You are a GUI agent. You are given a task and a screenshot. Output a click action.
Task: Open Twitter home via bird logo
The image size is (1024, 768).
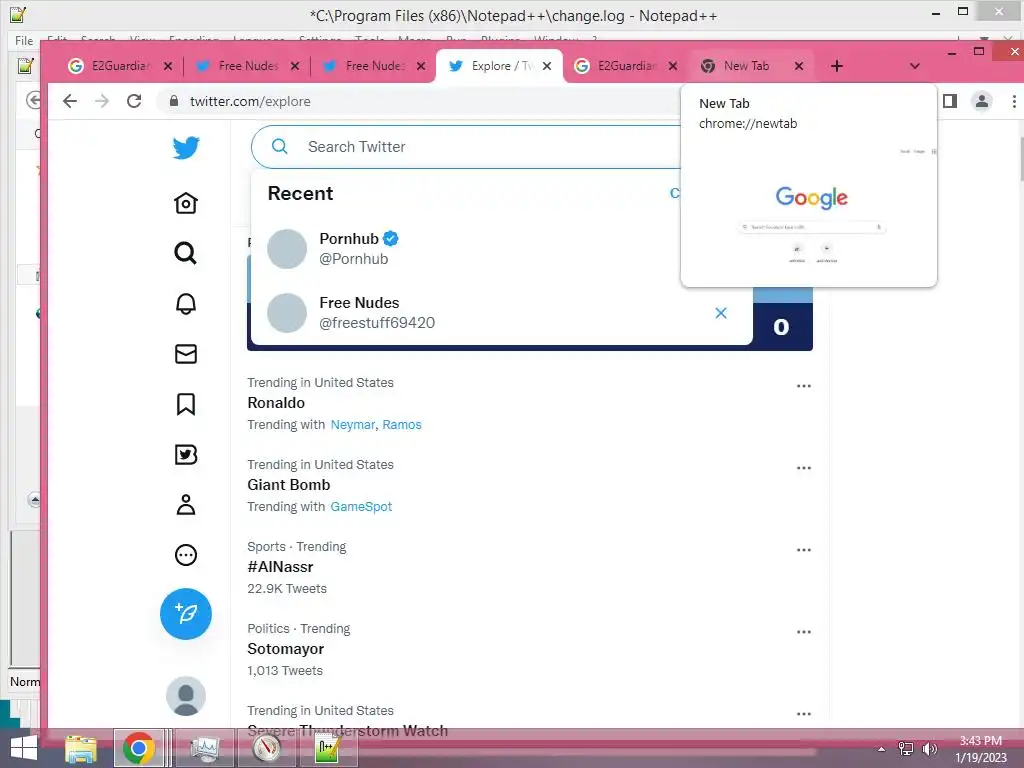coord(186,148)
